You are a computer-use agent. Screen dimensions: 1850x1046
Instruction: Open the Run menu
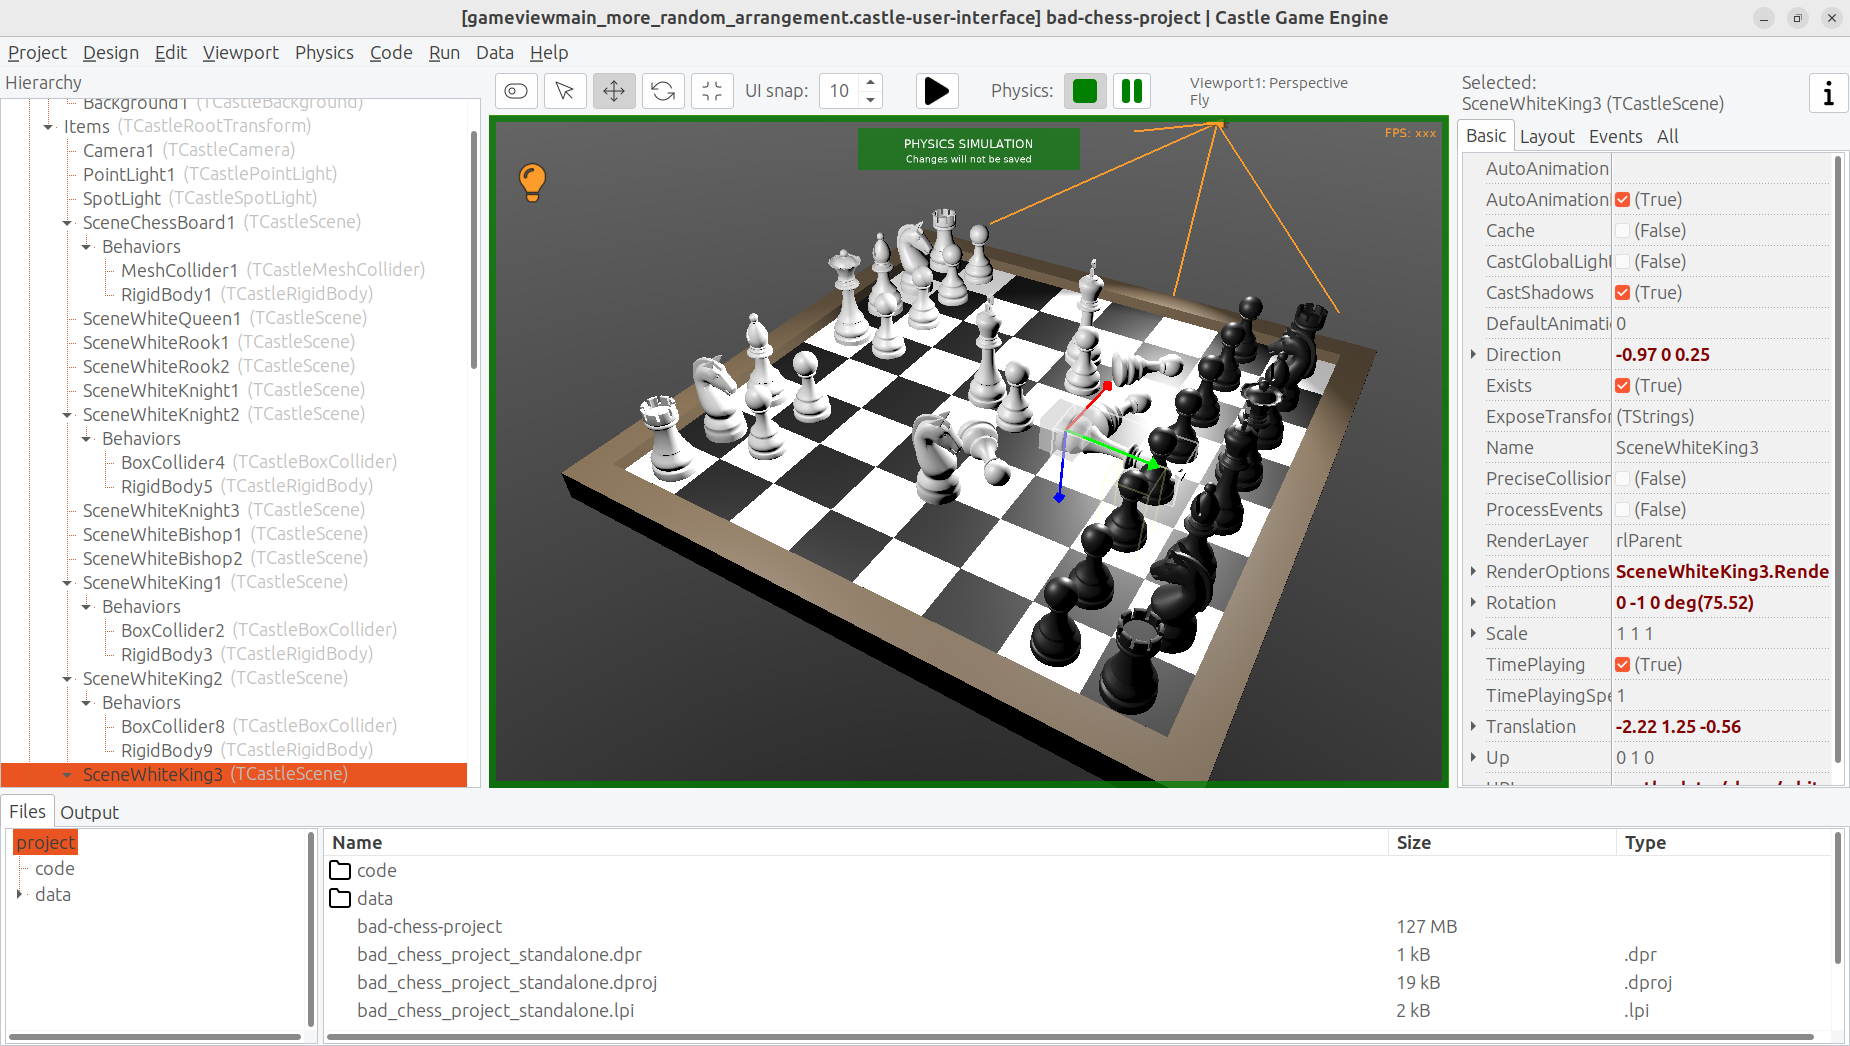tap(444, 53)
